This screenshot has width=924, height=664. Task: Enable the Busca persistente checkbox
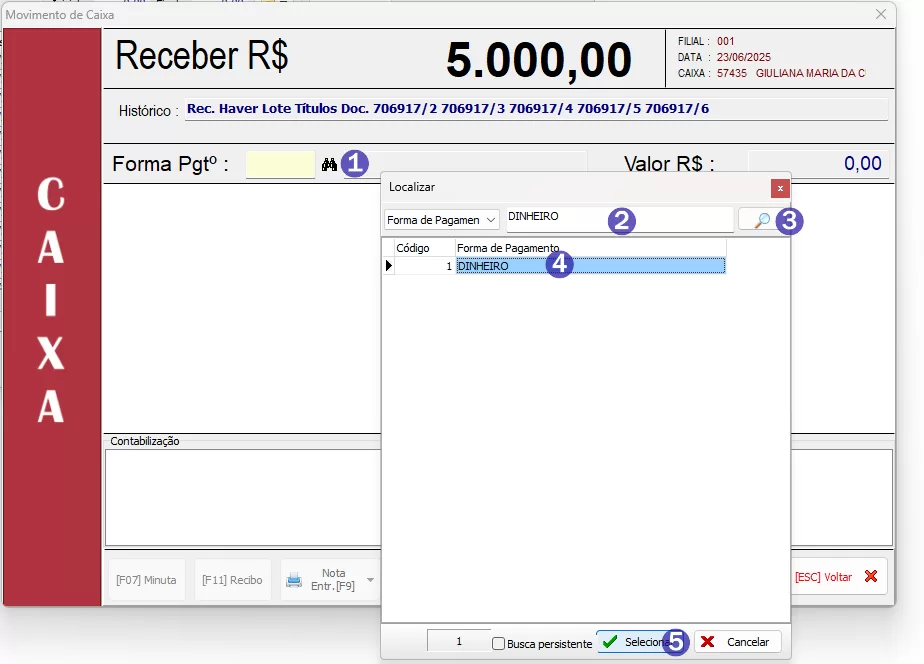coord(499,644)
